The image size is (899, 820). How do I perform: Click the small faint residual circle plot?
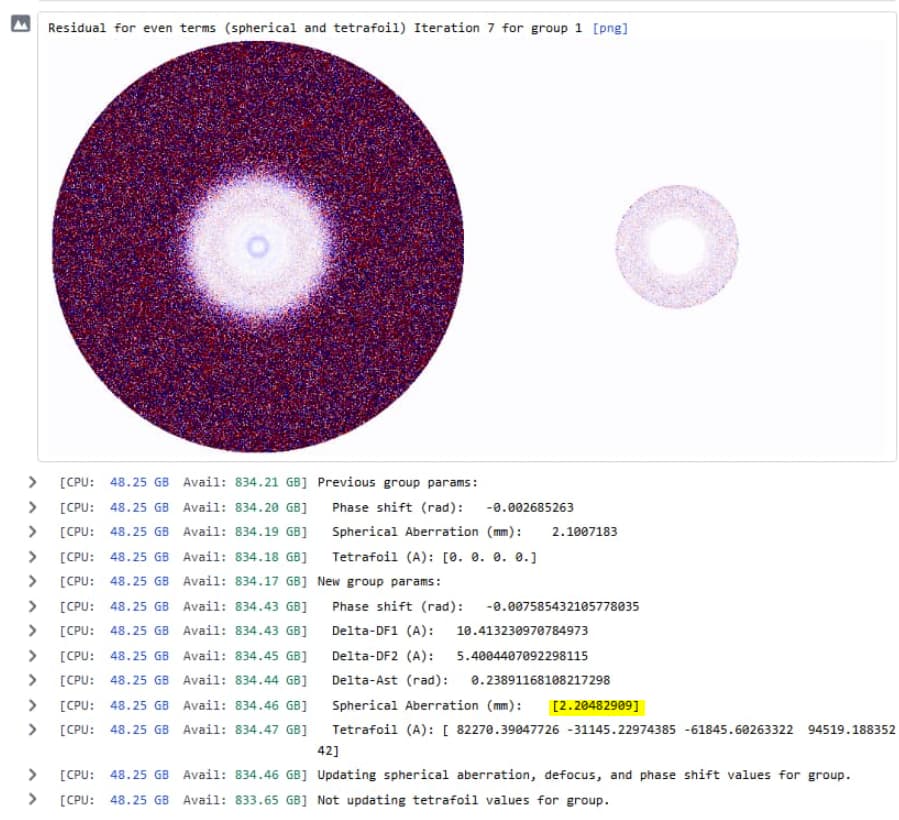point(677,247)
